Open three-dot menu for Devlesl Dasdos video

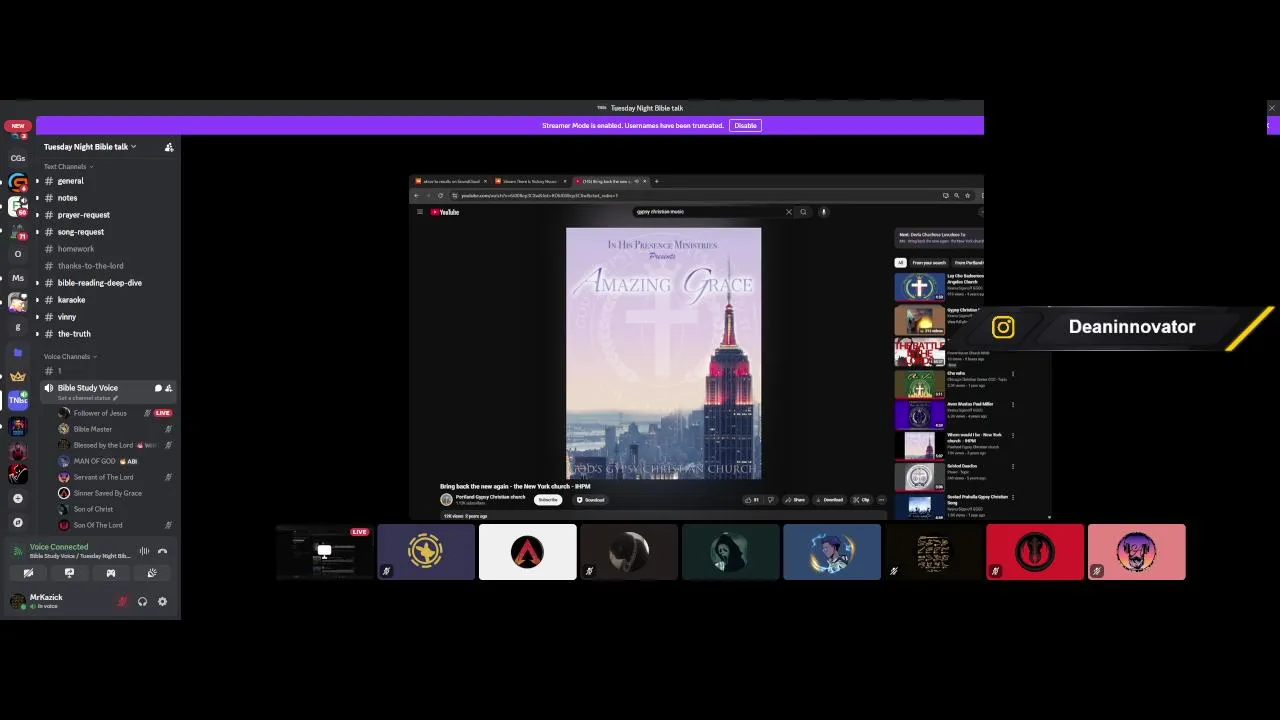1013,467
